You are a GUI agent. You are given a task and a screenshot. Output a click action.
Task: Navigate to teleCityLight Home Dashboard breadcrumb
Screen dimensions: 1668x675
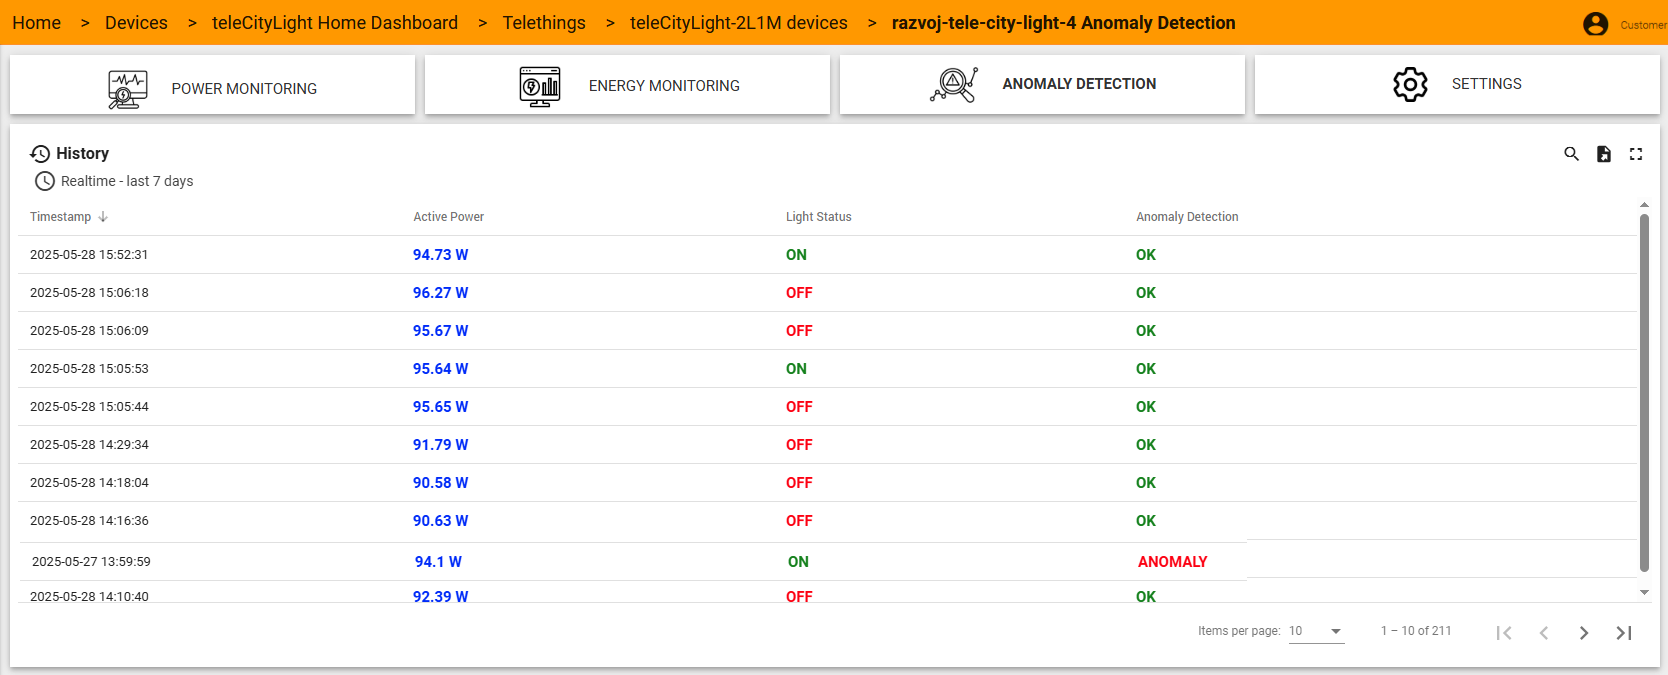coord(335,23)
